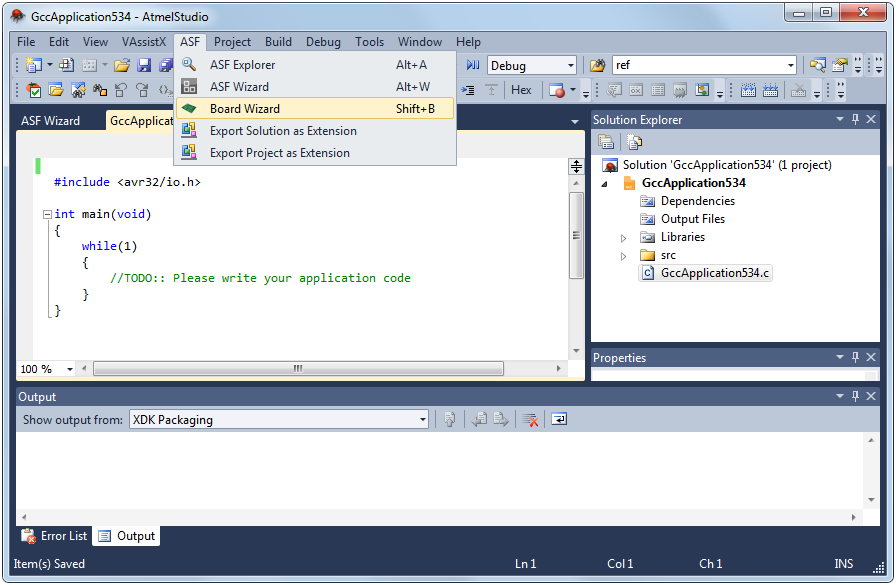Screen dimensions: 896x585
Task: Pin the Solution Explorer panel
Action: [855, 119]
